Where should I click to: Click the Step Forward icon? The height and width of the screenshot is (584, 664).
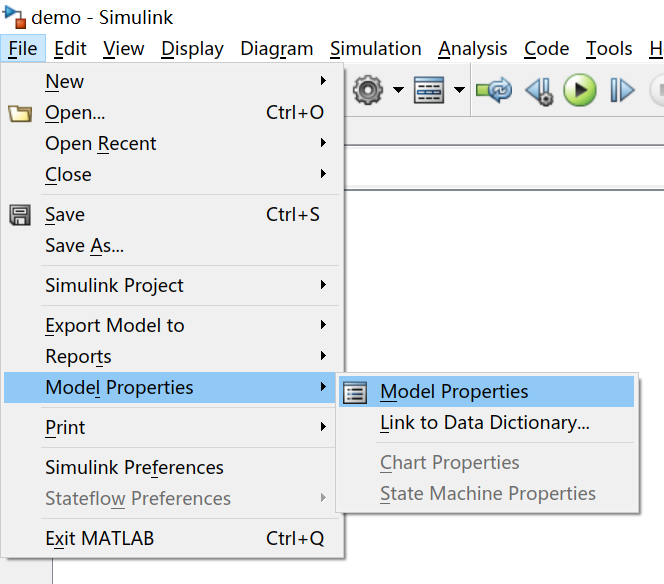(622, 90)
